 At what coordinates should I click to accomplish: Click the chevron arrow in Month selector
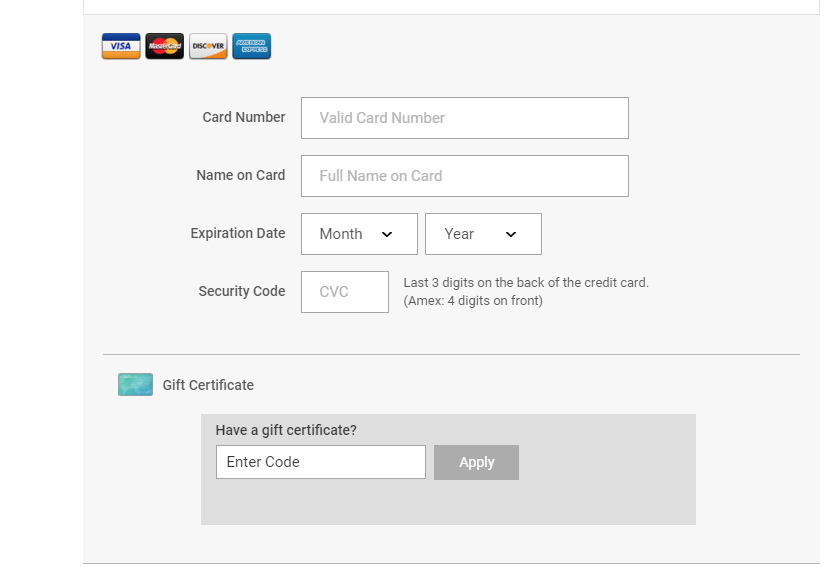[387, 234]
